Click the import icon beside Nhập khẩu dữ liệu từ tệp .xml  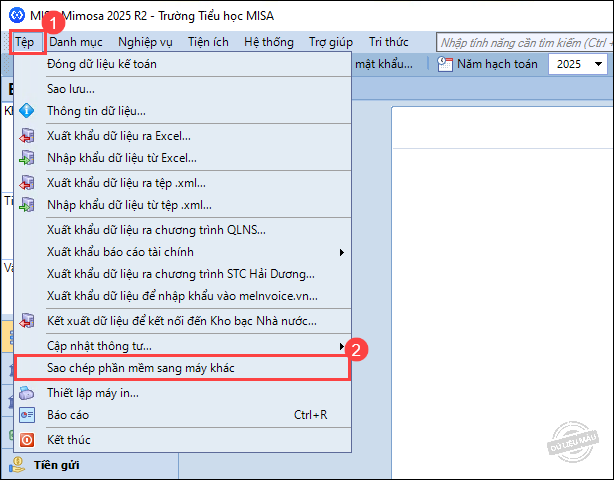(x=27, y=205)
